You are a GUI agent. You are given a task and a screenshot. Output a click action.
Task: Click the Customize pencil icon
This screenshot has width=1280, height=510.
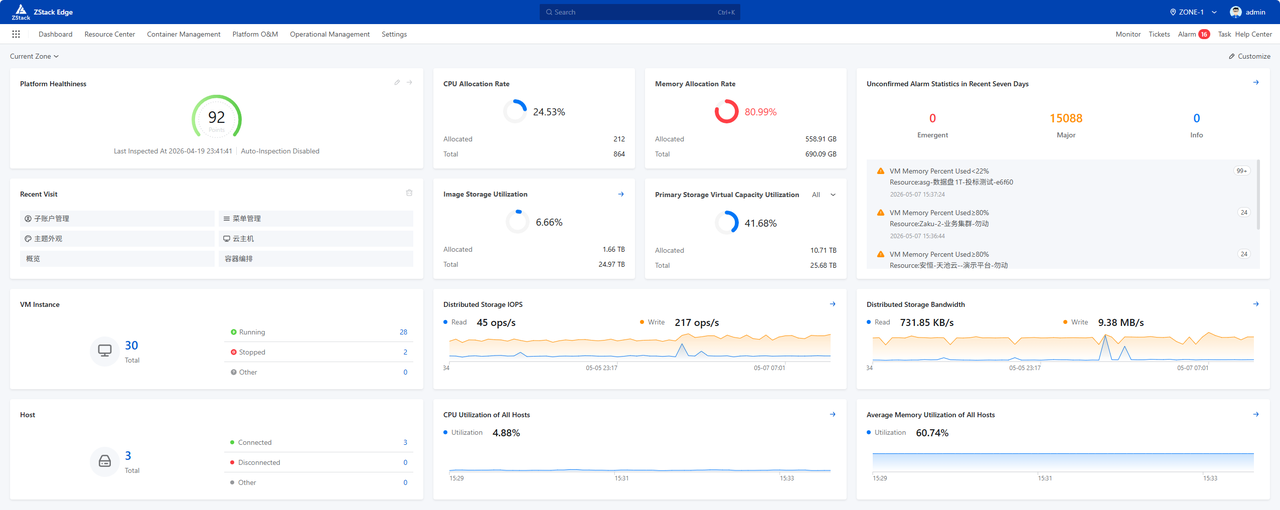click(1232, 56)
